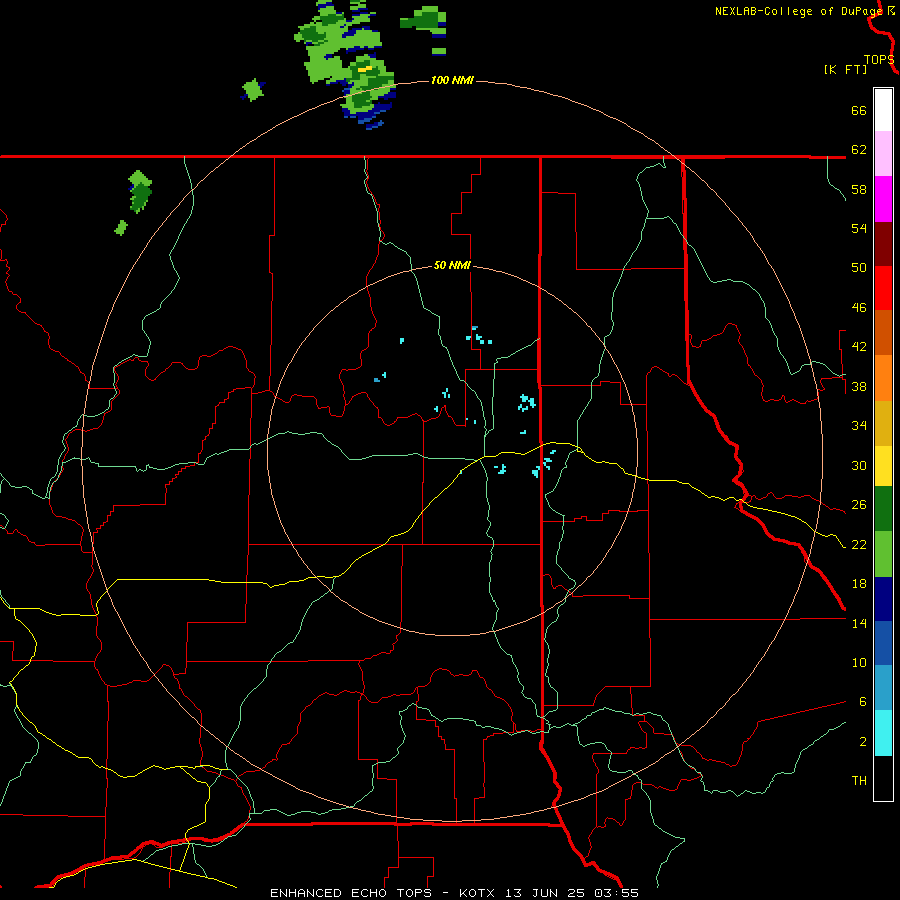Select the navy legend swatch above 14

(x=883, y=599)
